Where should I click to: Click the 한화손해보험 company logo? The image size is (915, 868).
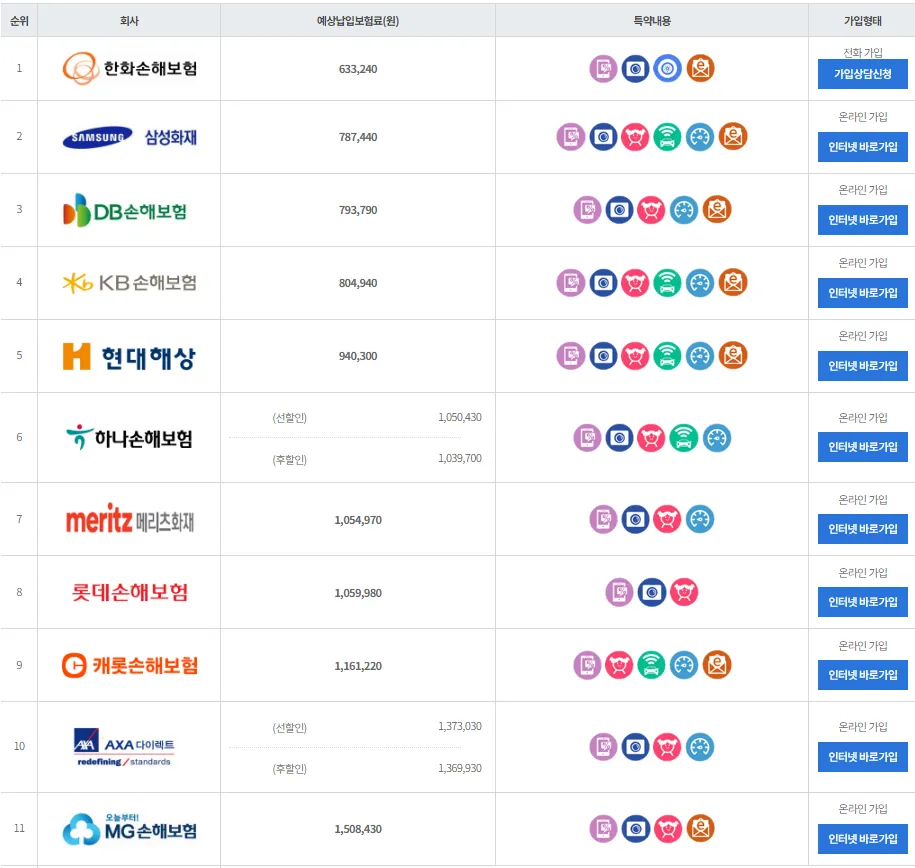pyautogui.click(x=130, y=68)
